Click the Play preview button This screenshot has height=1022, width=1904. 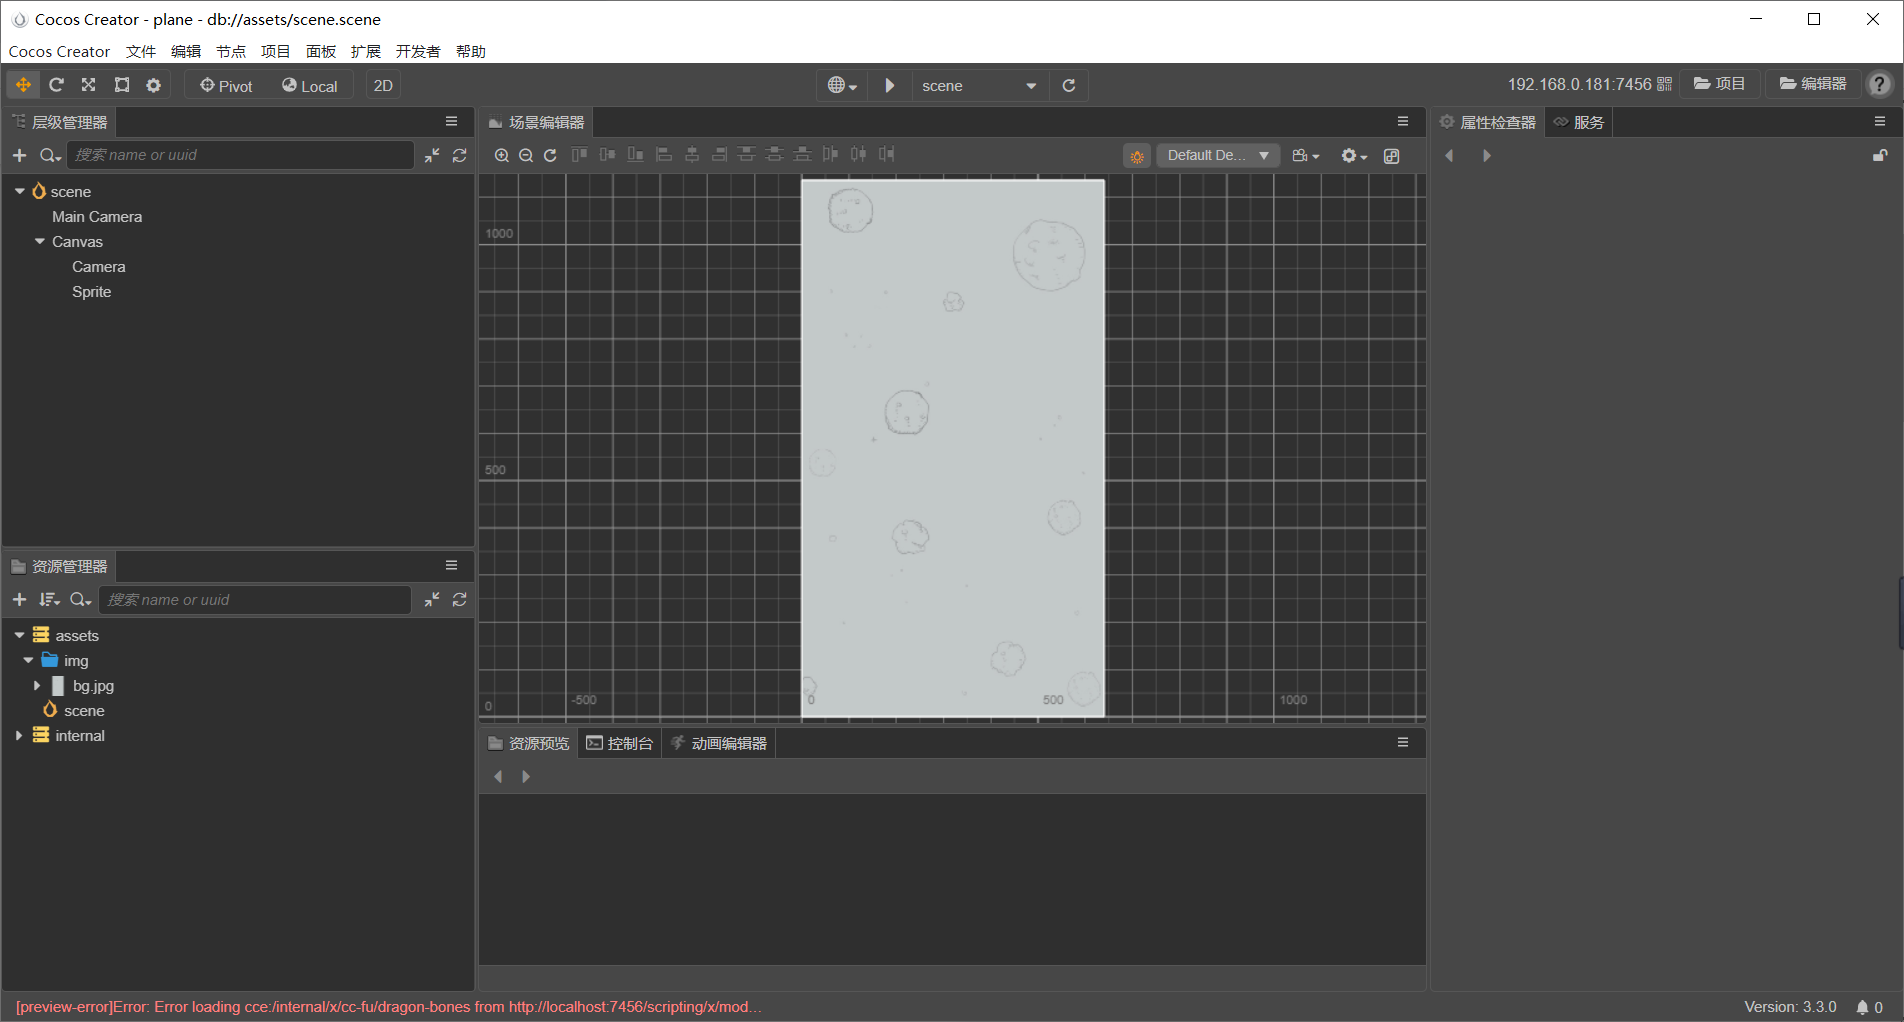889,85
